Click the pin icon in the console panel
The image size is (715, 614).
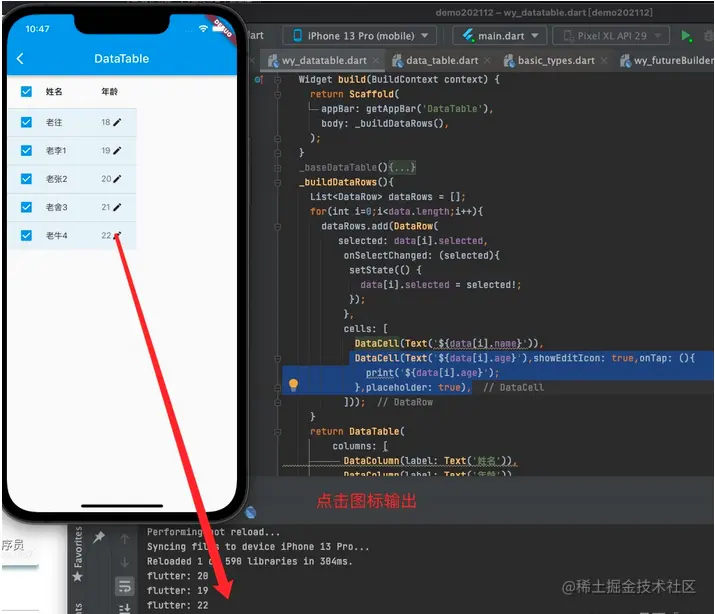[99, 537]
